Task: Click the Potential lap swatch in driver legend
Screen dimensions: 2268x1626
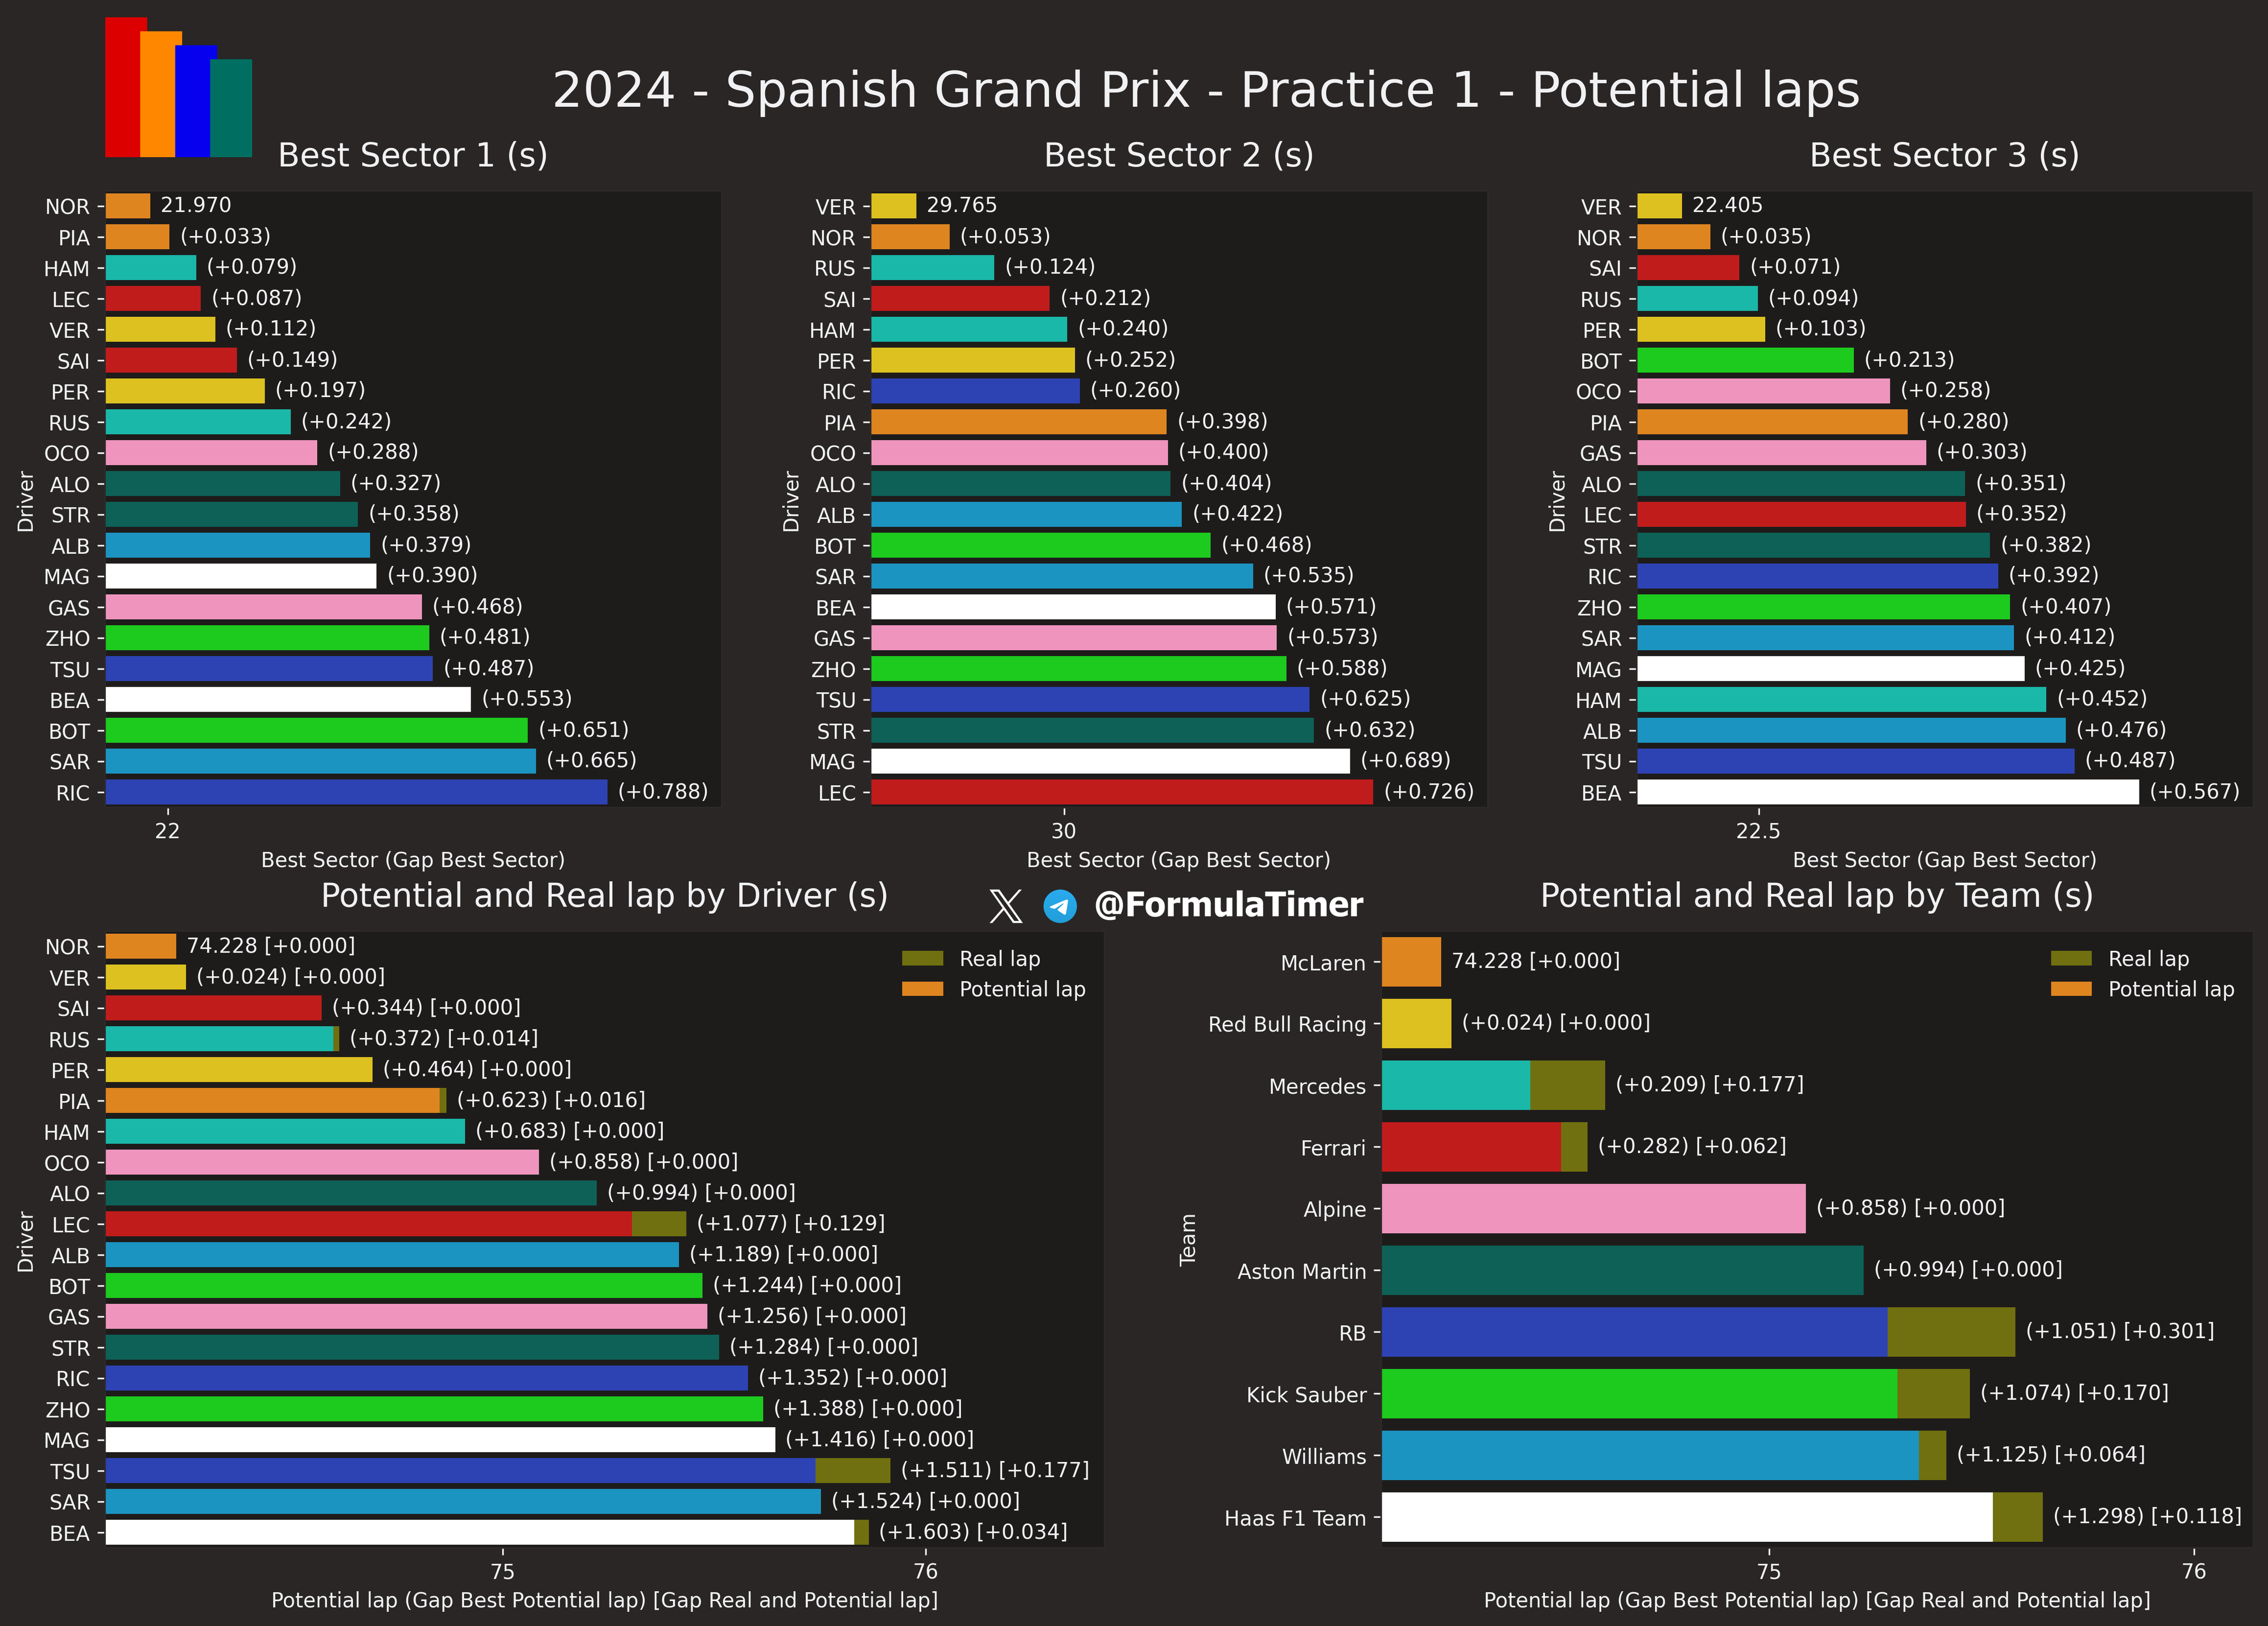Action: tap(922, 989)
